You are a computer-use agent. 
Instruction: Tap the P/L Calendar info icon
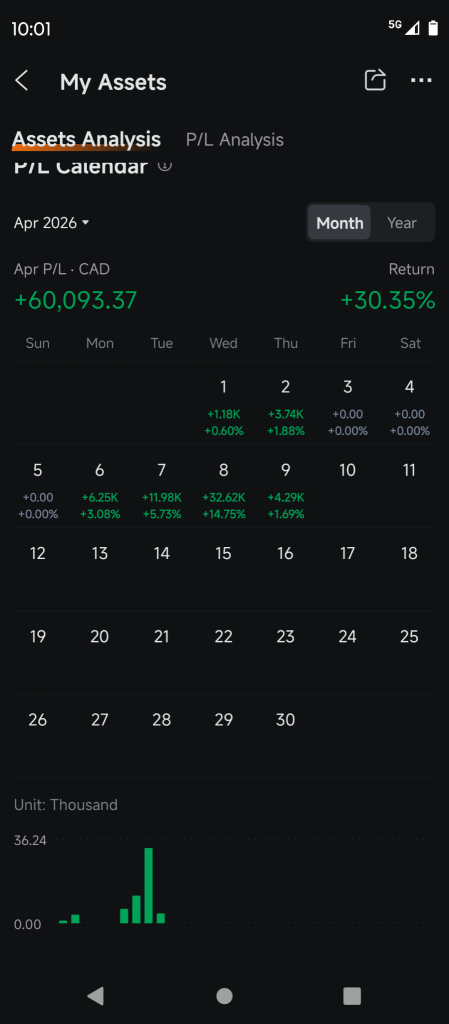pos(165,166)
